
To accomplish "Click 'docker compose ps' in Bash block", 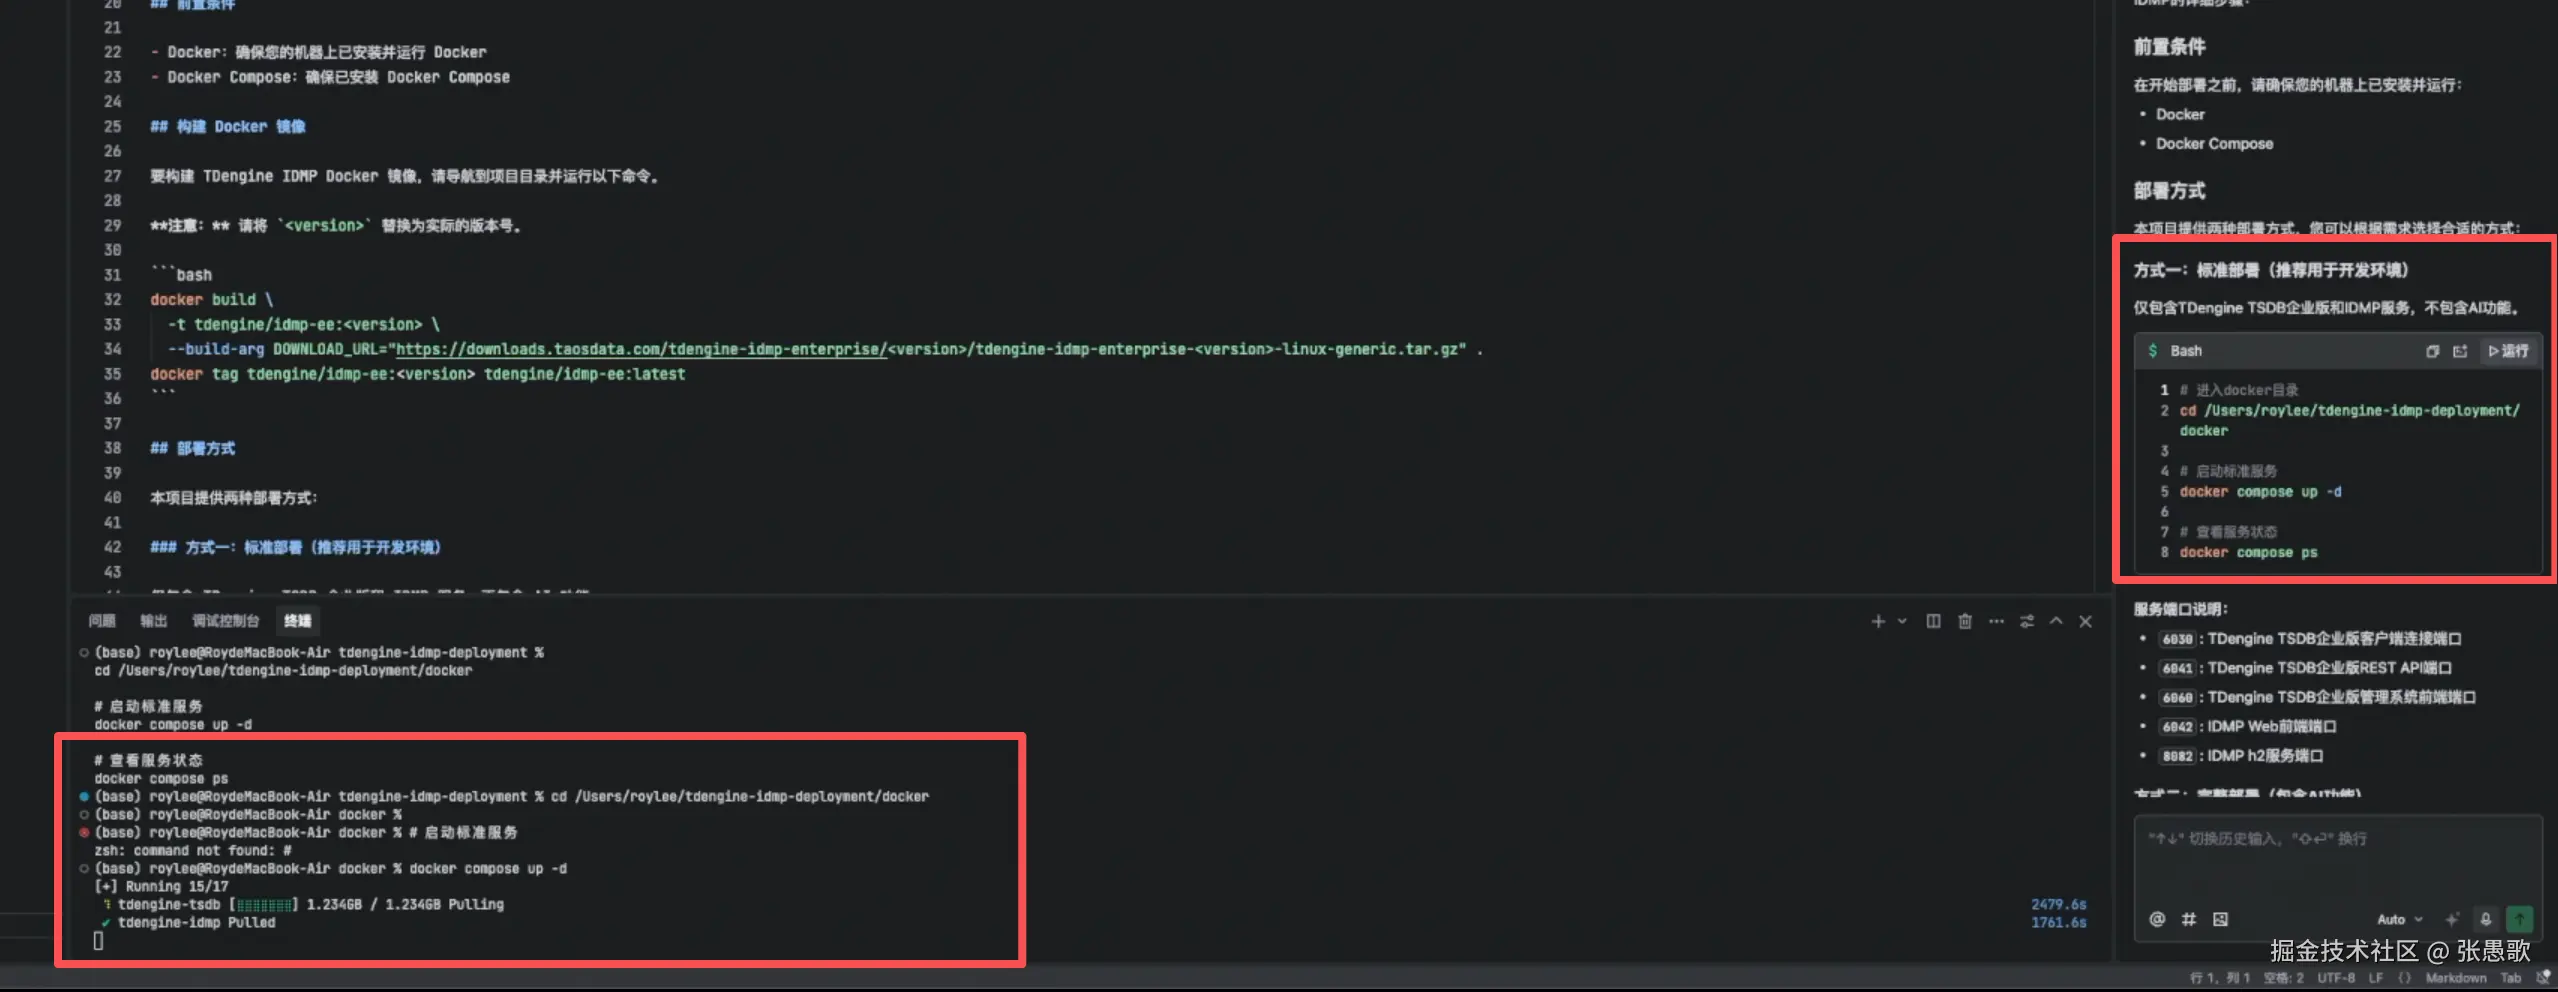I will point(2248,553).
